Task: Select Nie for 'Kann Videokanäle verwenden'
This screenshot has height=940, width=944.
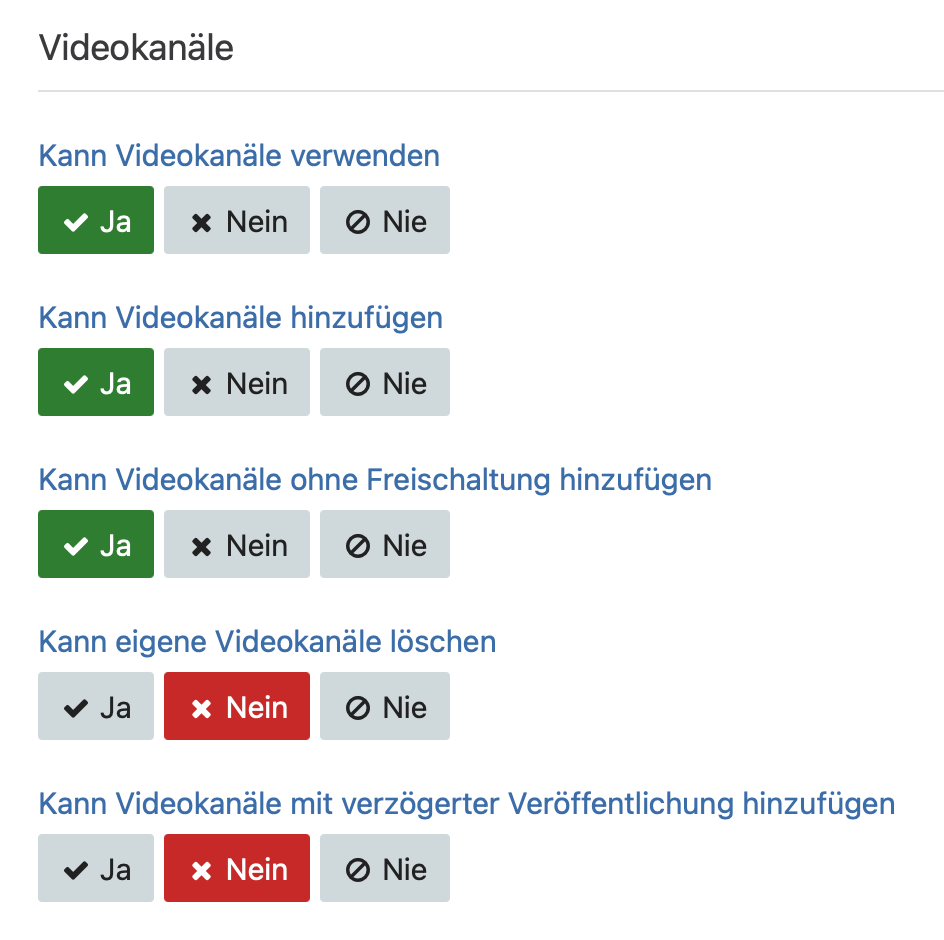Action: click(x=385, y=220)
